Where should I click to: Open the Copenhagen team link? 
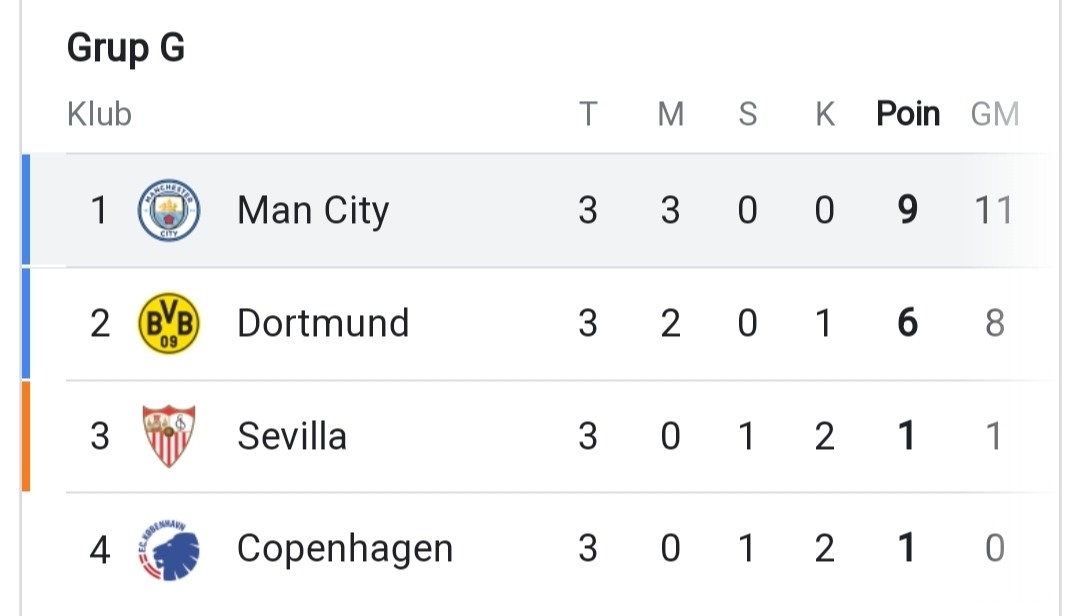tap(345, 549)
